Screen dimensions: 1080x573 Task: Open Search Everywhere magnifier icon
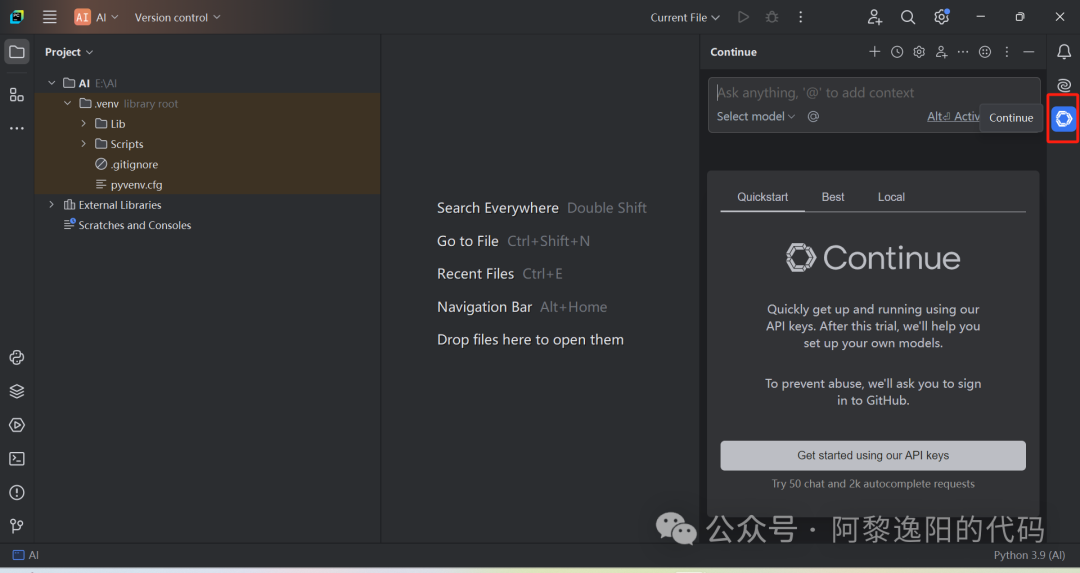[908, 17]
